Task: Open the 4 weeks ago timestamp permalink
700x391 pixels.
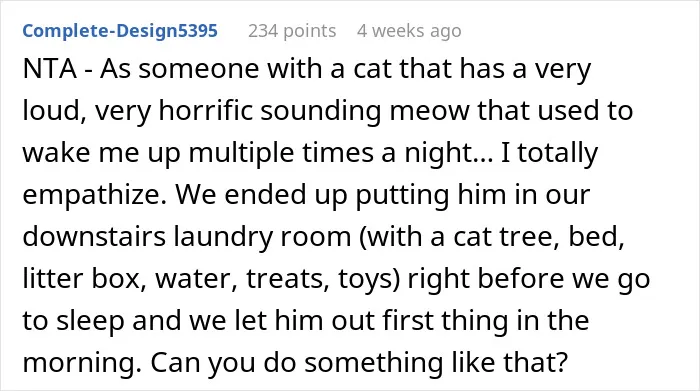Action: coord(409,31)
